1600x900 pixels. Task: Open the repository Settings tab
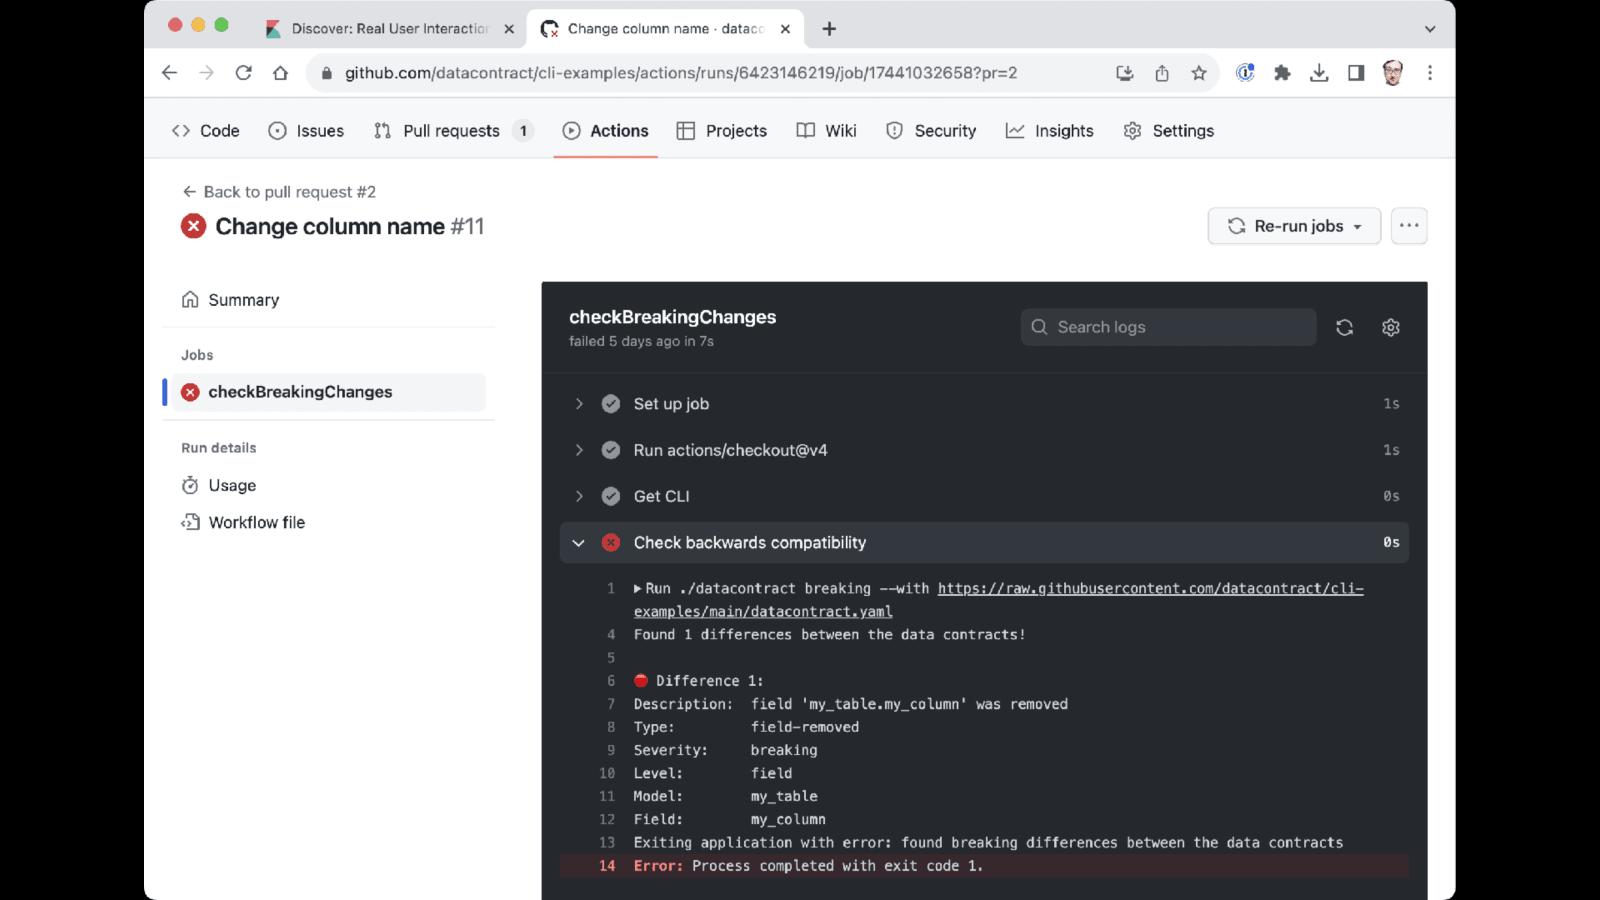1169,131
